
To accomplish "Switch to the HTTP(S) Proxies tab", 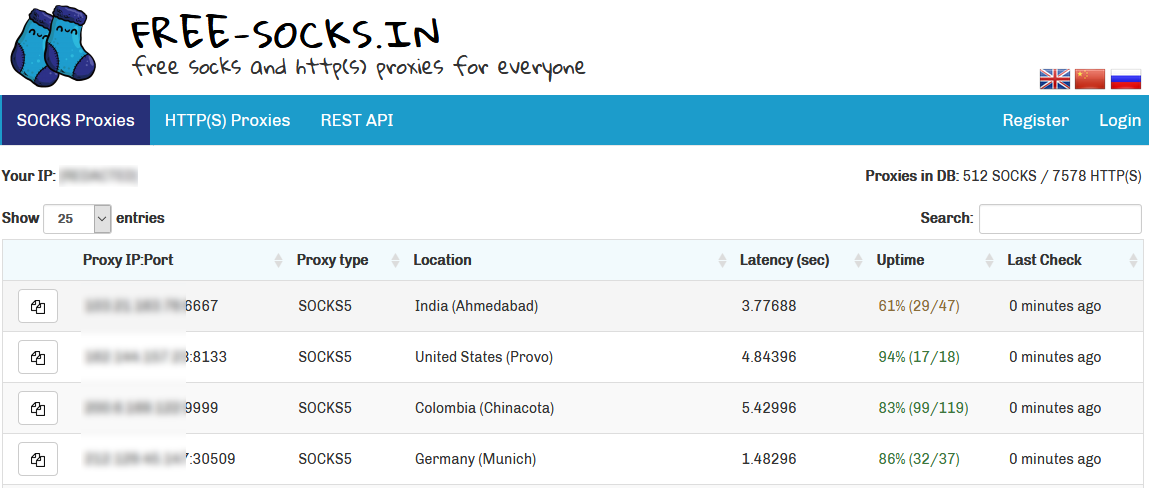I will pyautogui.click(x=227, y=120).
